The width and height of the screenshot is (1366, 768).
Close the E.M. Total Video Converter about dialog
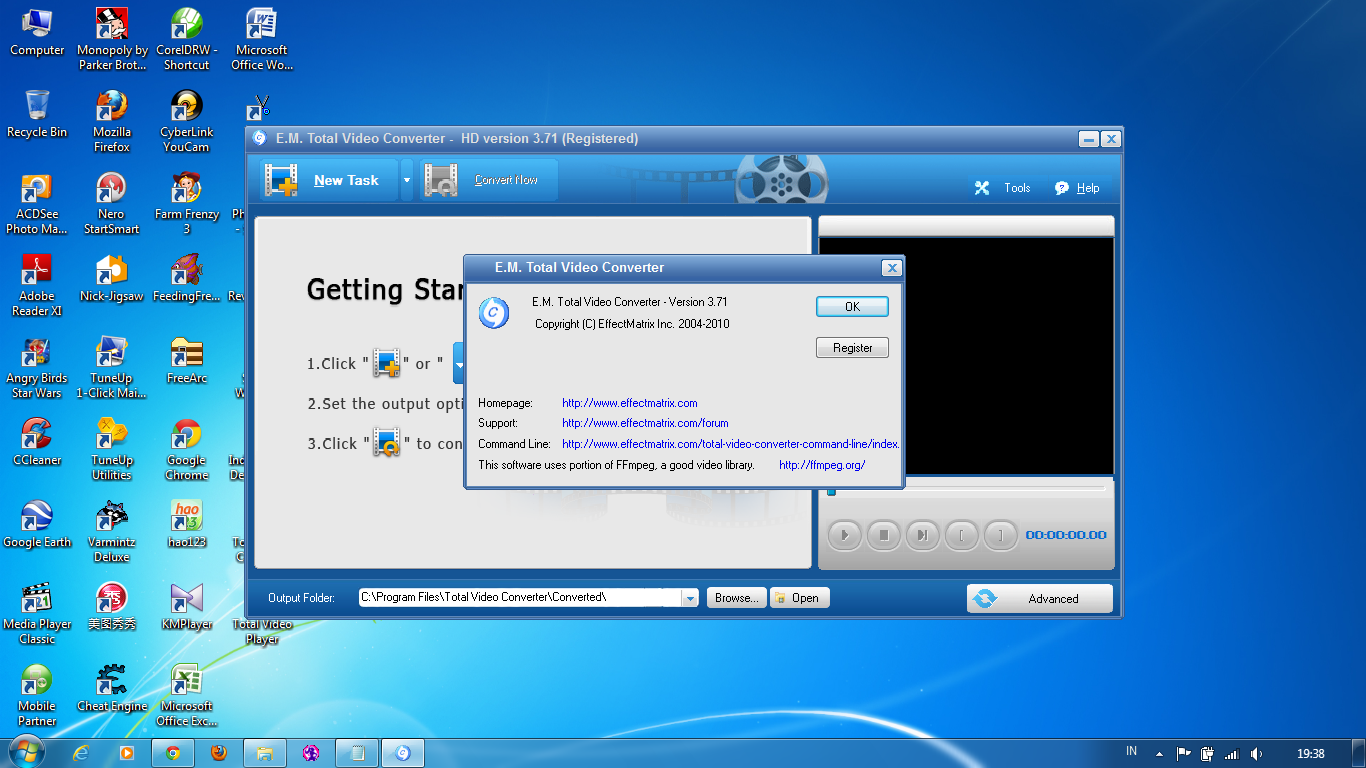click(x=891, y=268)
